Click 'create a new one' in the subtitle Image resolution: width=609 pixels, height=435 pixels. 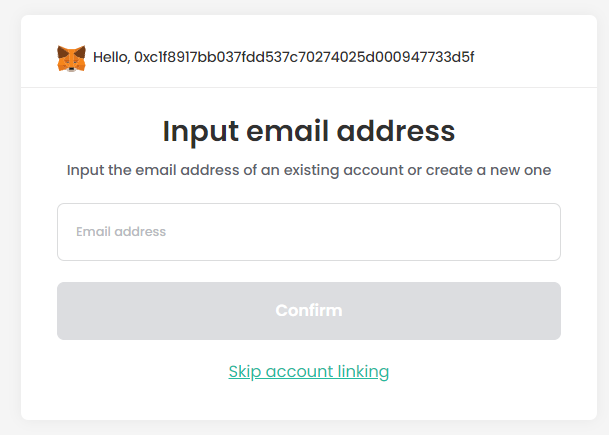[489, 170]
